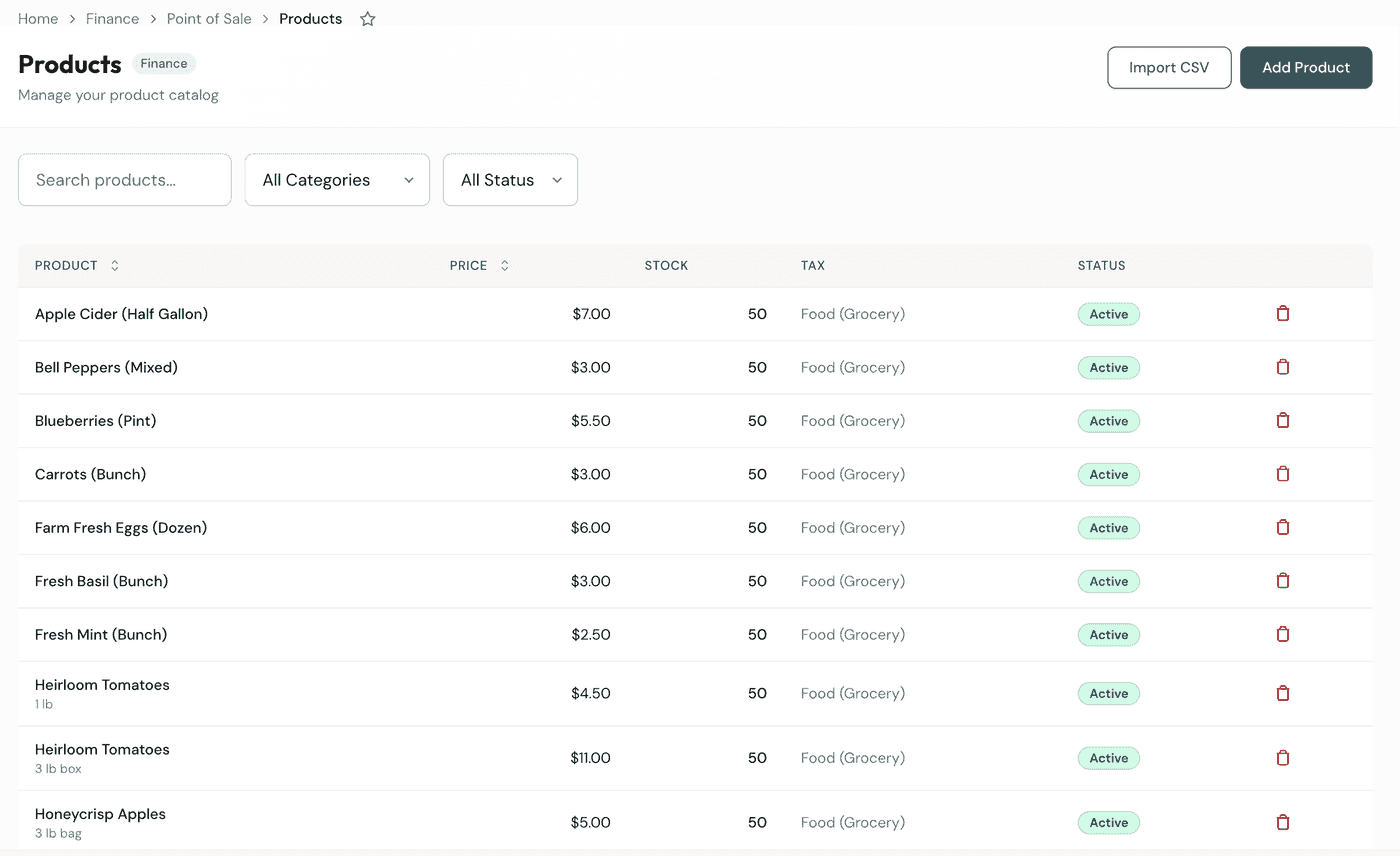Delete the Honeycrisp Apples entry

coord(1283,822)
